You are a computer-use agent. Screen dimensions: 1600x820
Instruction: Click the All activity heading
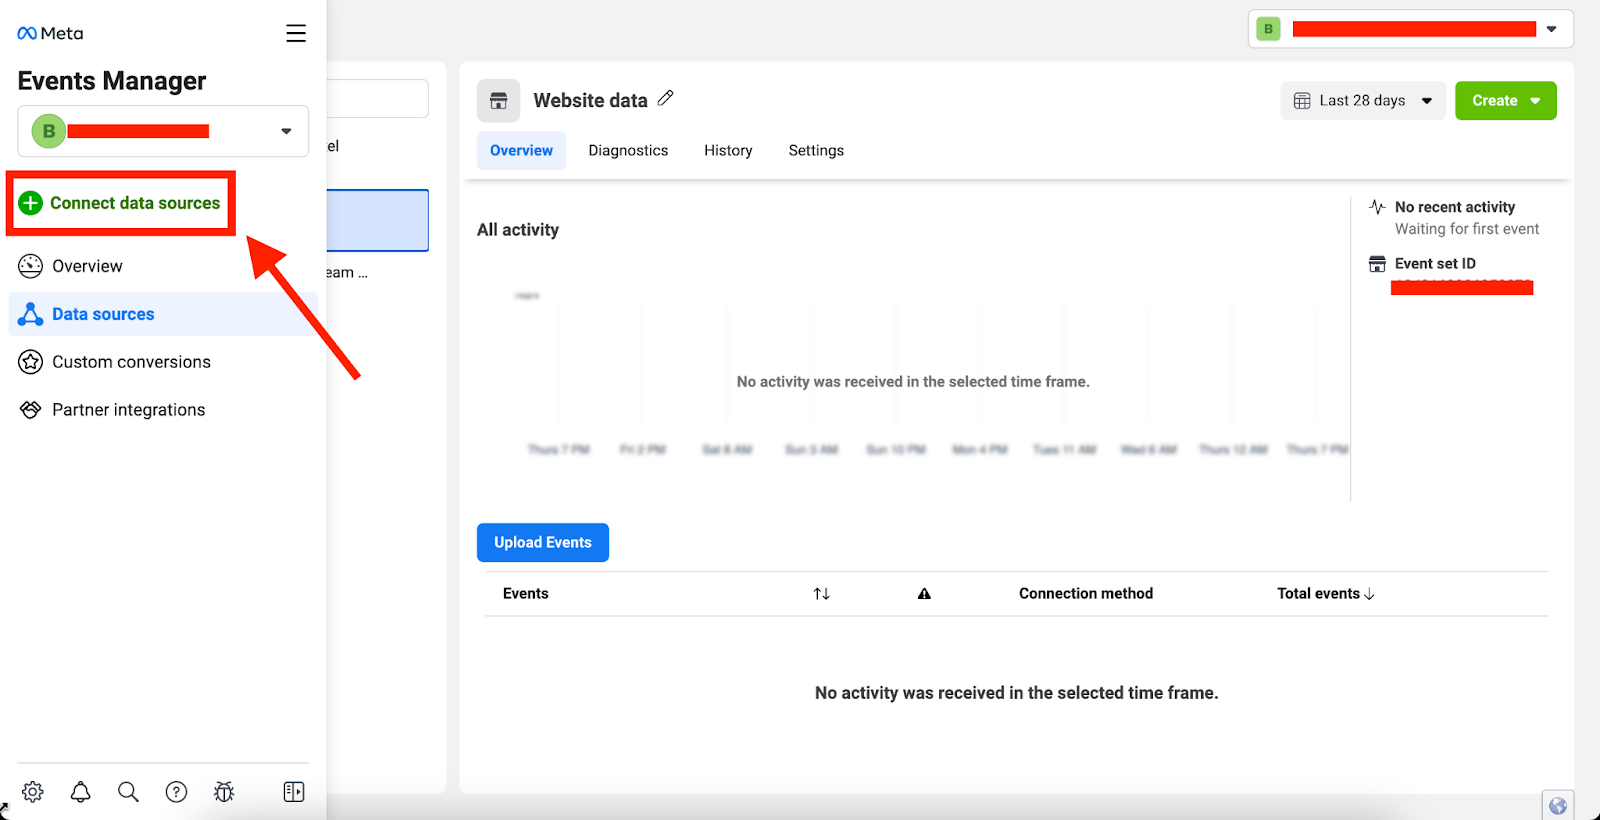click(518, 230)
